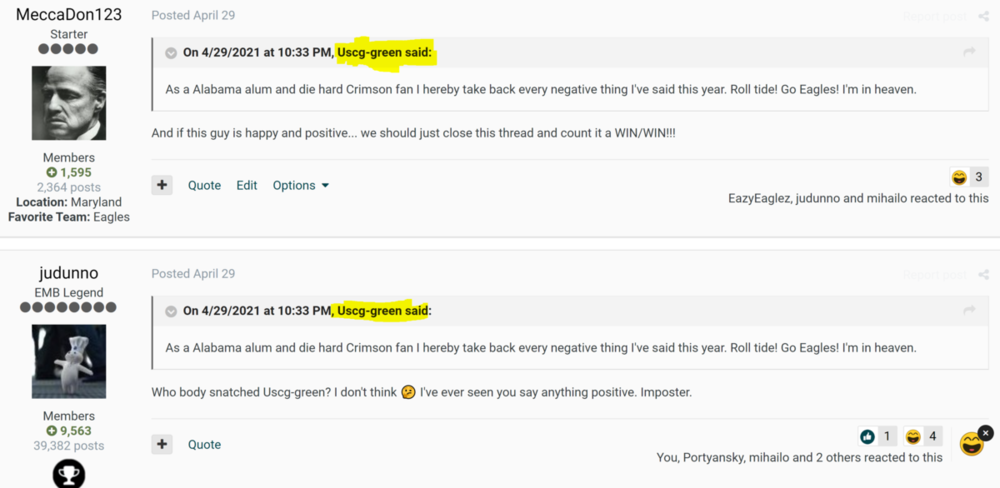Toggle multiquote plus on MeccaDon123's post
The image size is (1000, 488).
pyautogui.click(x=163, y=185)
